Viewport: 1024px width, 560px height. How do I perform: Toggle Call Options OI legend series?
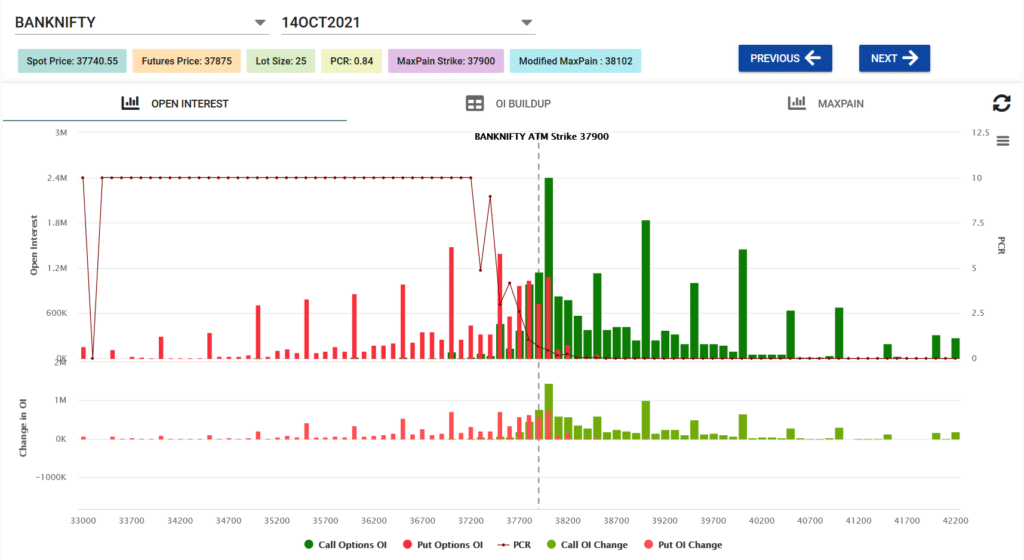[x=345, y=544]
